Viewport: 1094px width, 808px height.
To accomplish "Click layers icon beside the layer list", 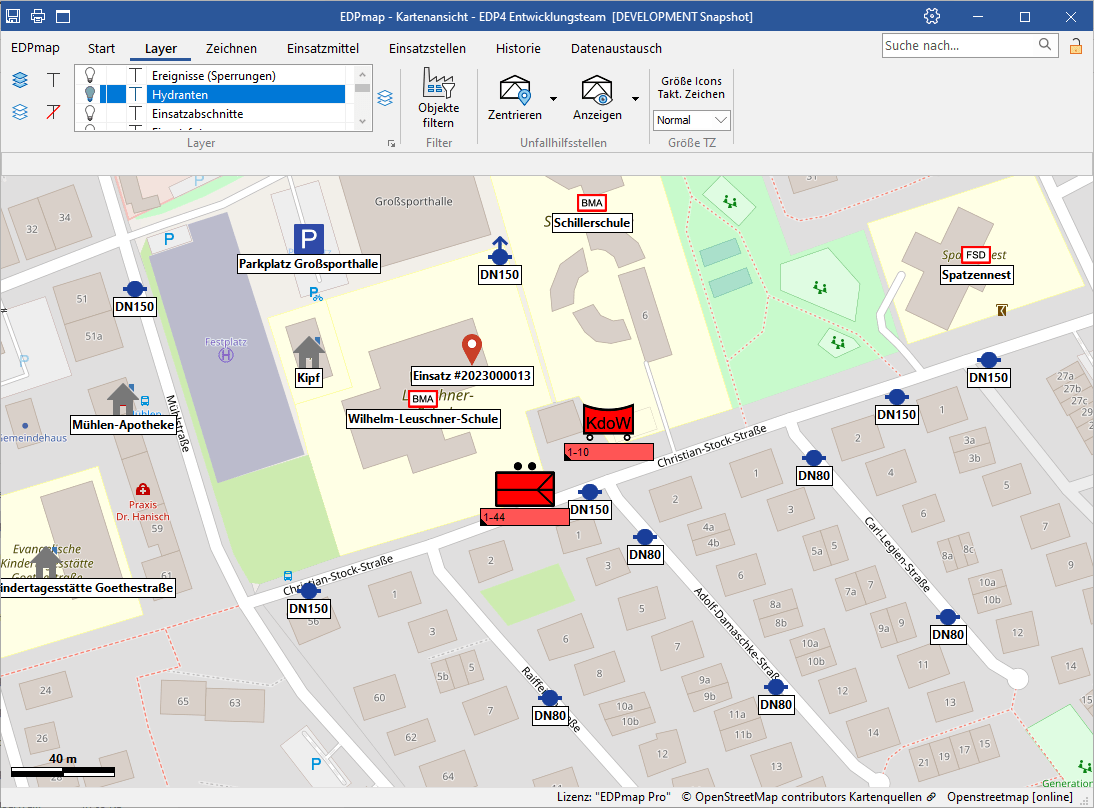I will pos(385,98).
